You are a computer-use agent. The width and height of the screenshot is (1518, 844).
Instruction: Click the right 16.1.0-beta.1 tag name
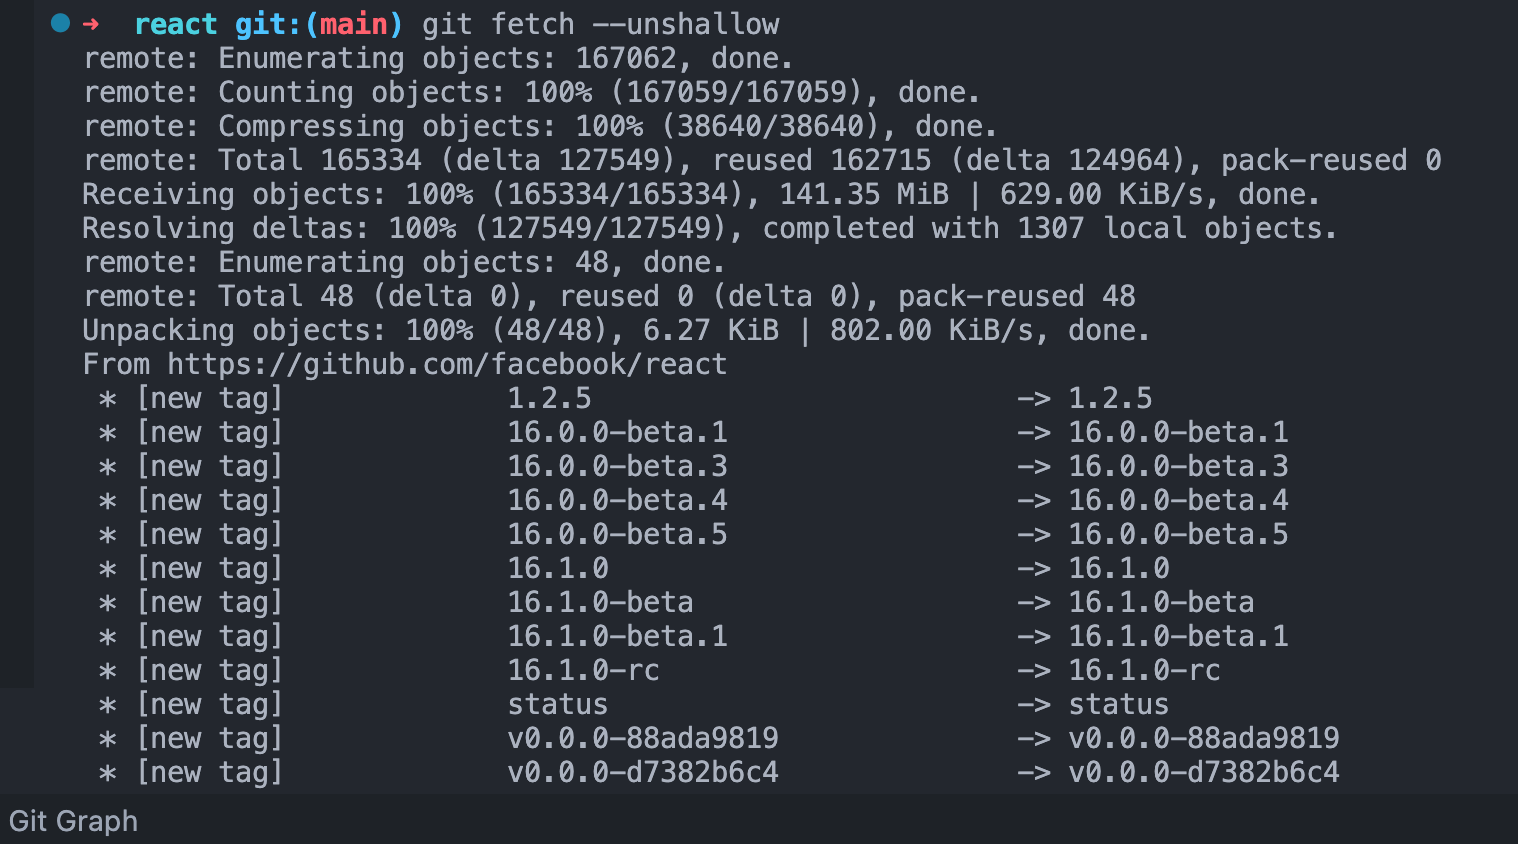click(1178, 636)
